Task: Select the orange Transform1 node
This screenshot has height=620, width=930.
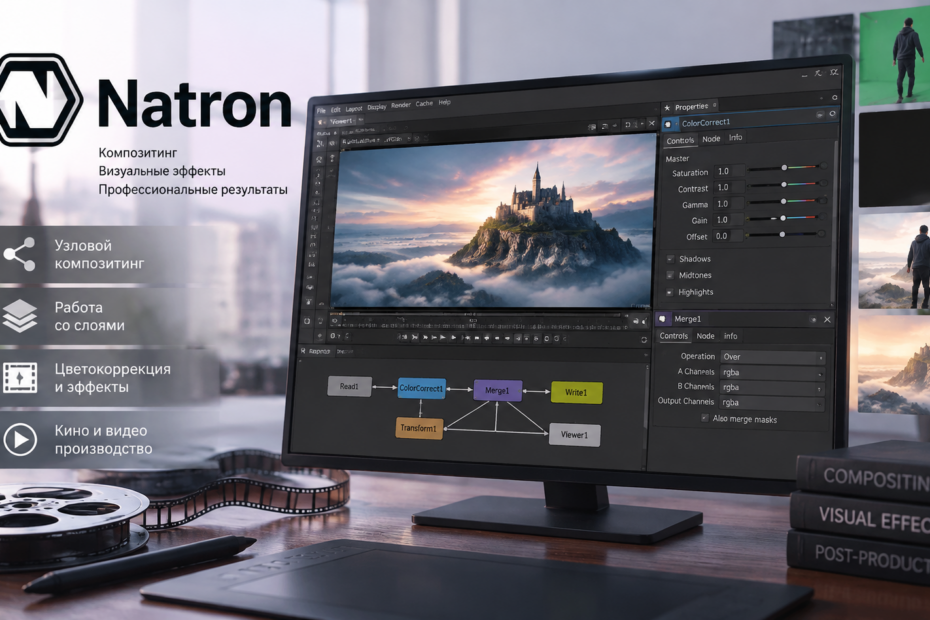Action: [419, 428]
